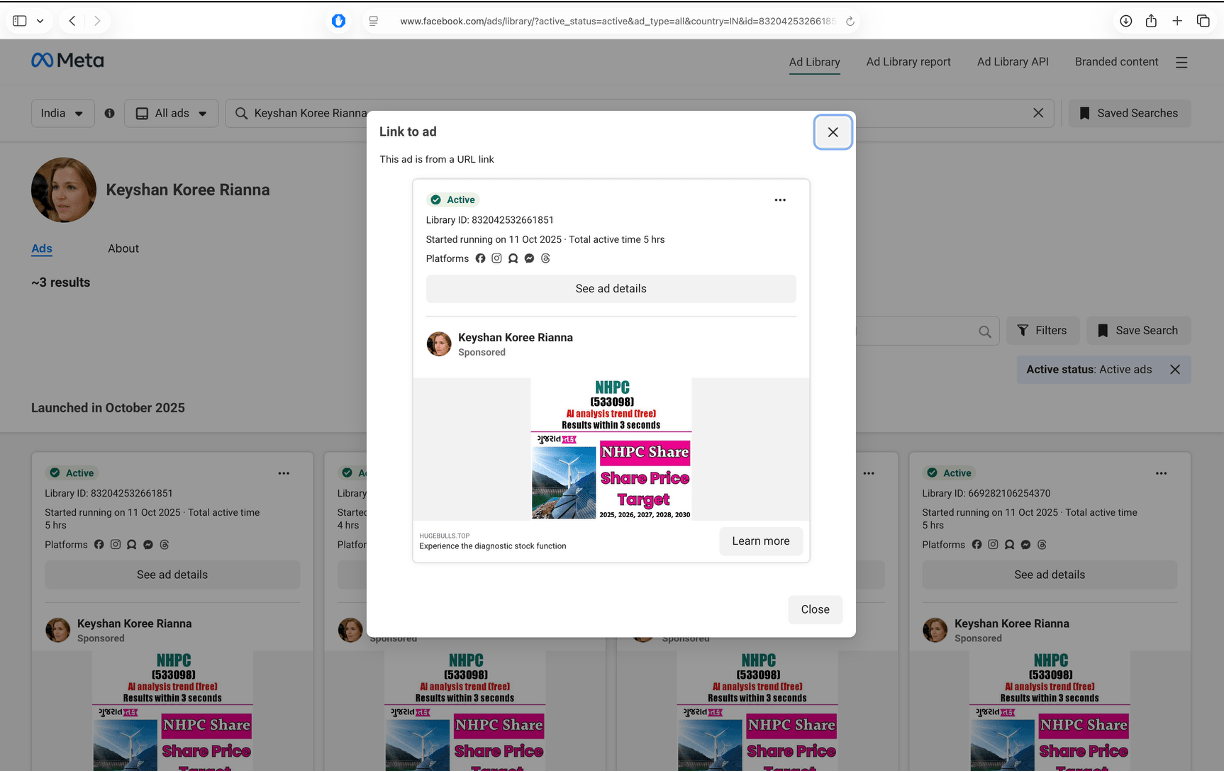Open the Ad Library API tab
1224x772 pixels.
tap(1013, 62)
